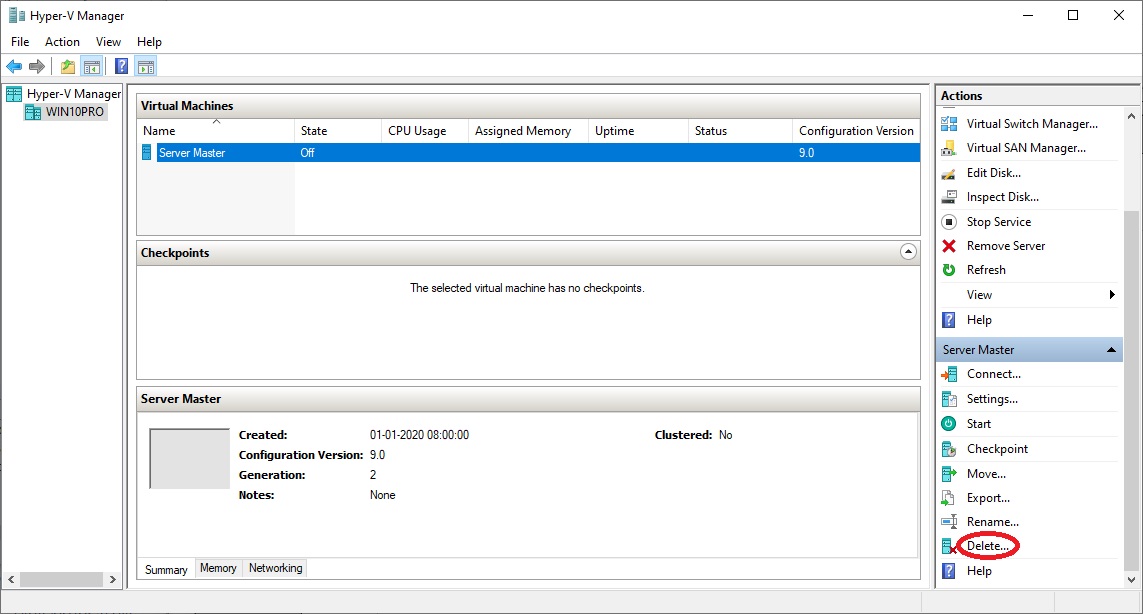Toggle the Show/Hide Console Tree icon
The width and height of the screenshot is (1143, 614).
click(92, 67)
